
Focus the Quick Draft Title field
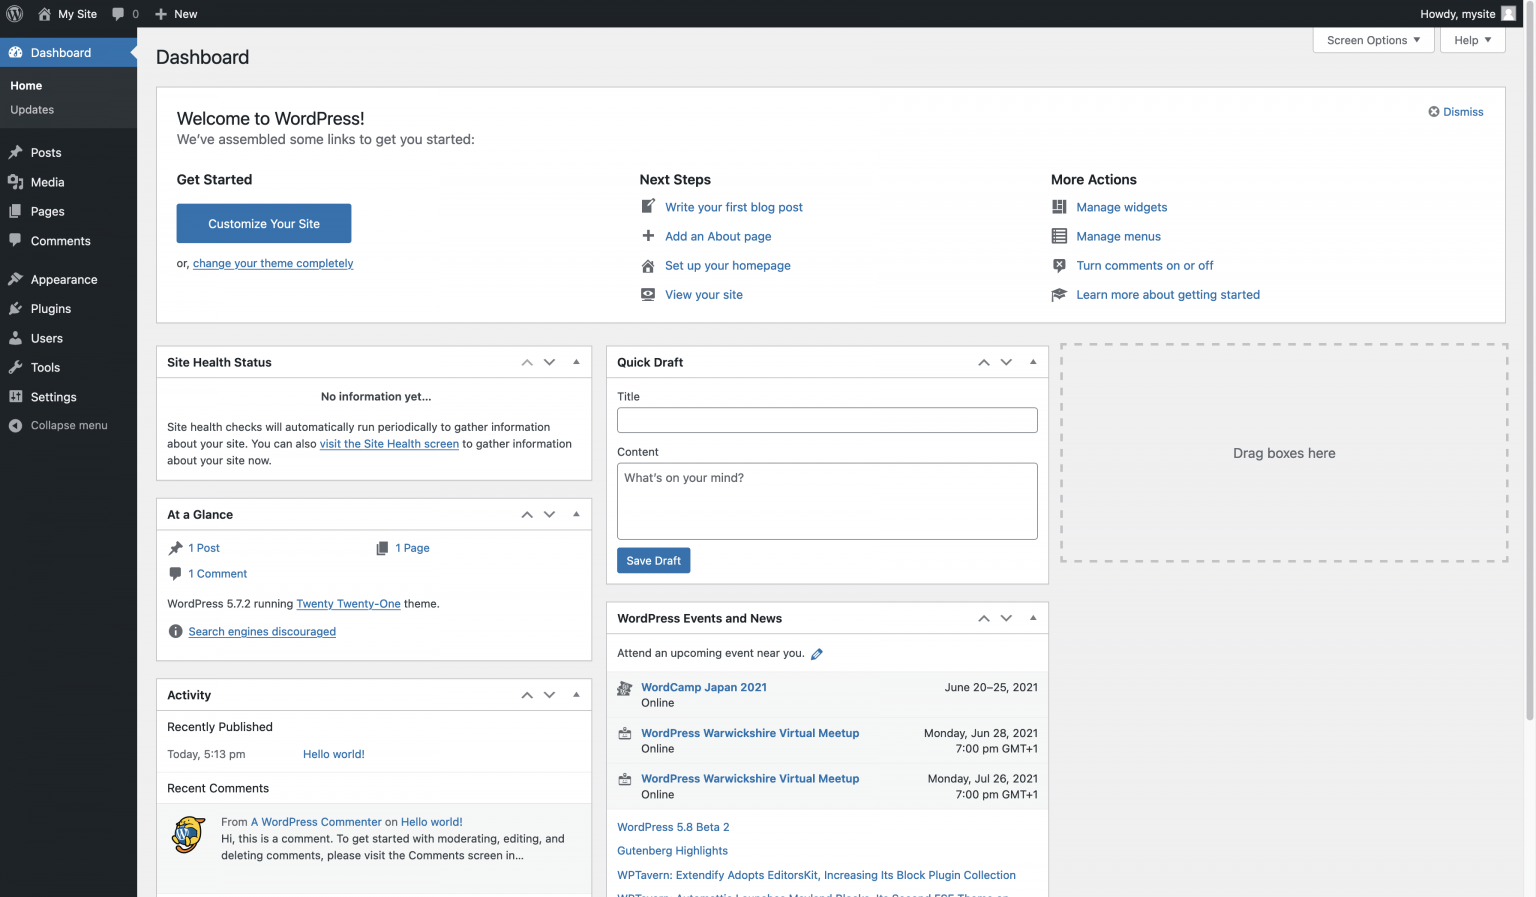(x=827, y=420)
